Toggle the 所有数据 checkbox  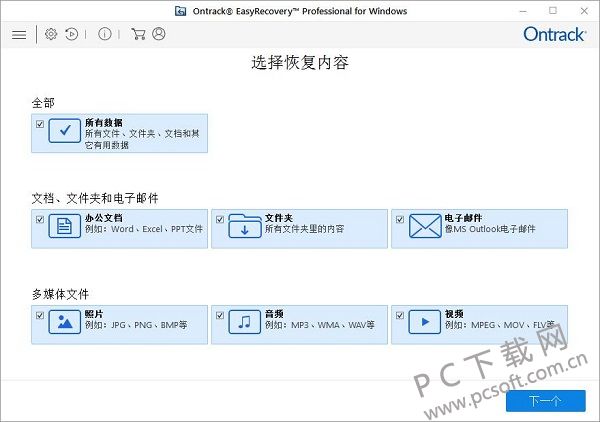[40, 124]
